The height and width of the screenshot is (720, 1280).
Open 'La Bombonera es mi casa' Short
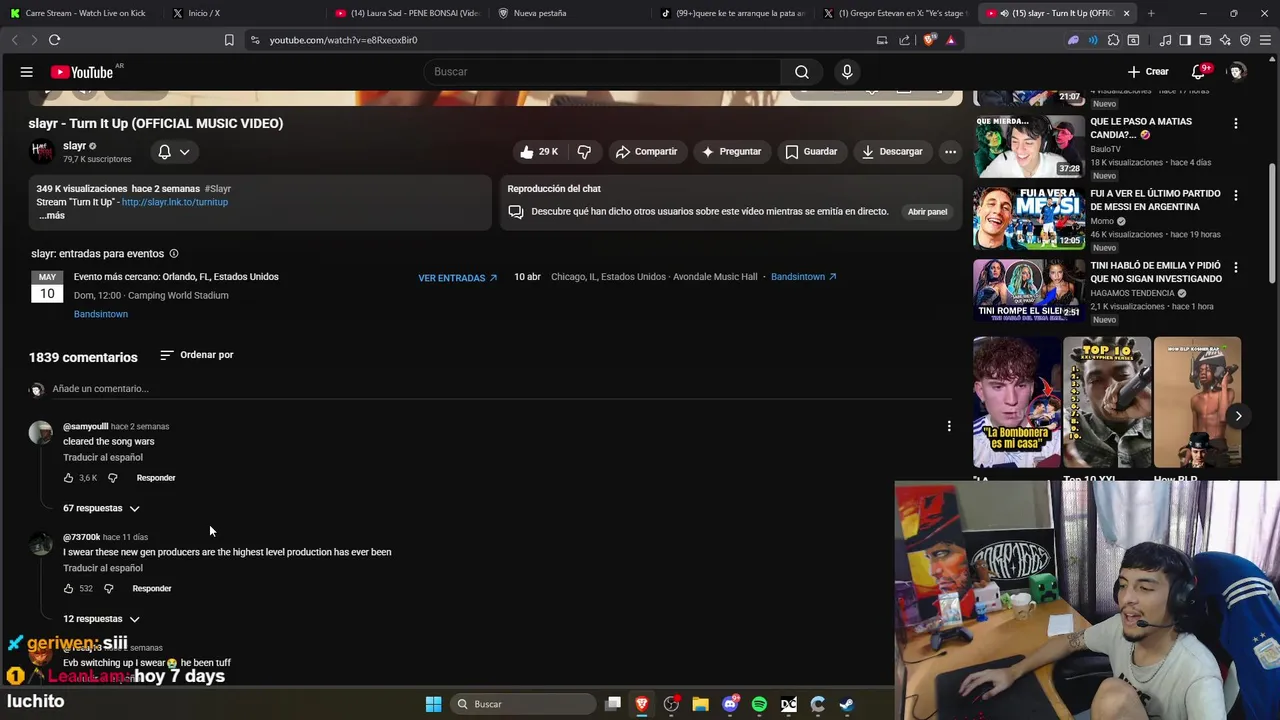1016,402
